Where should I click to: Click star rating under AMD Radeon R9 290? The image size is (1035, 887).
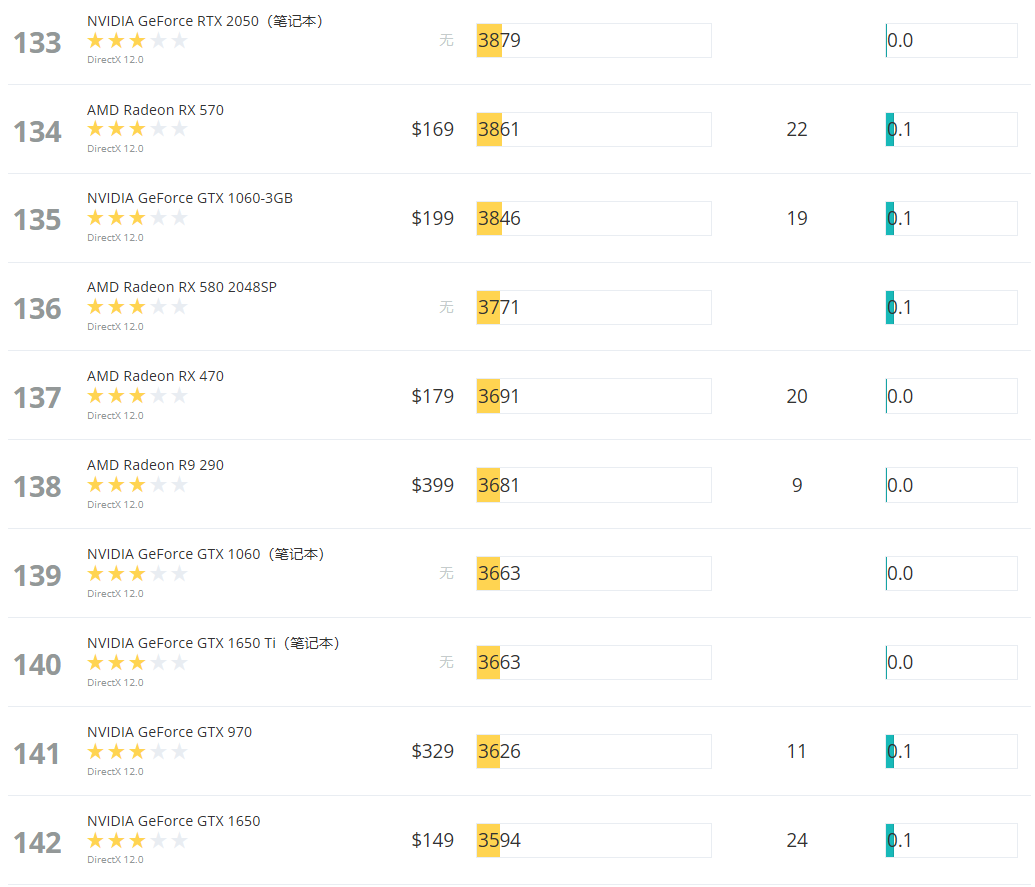(x=137, y=485)
